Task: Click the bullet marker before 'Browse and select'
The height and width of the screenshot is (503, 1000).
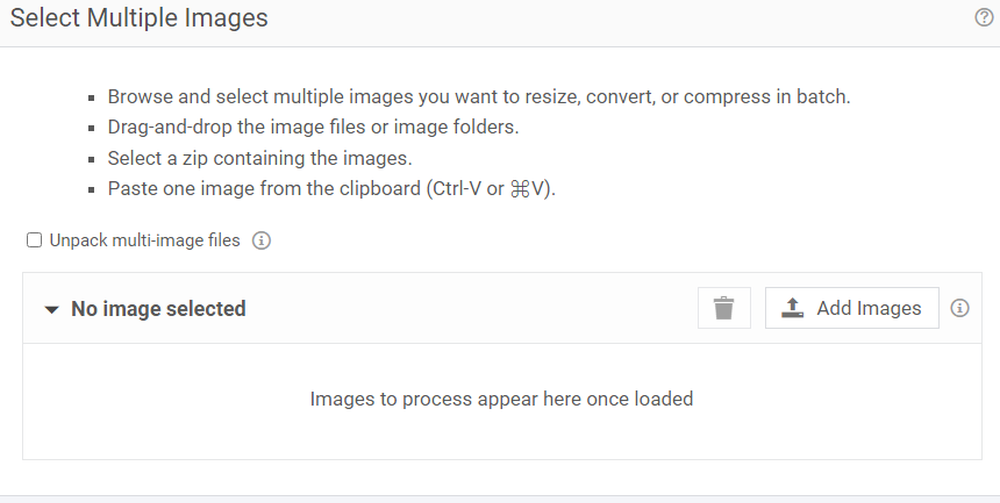Action: [92, 98]
